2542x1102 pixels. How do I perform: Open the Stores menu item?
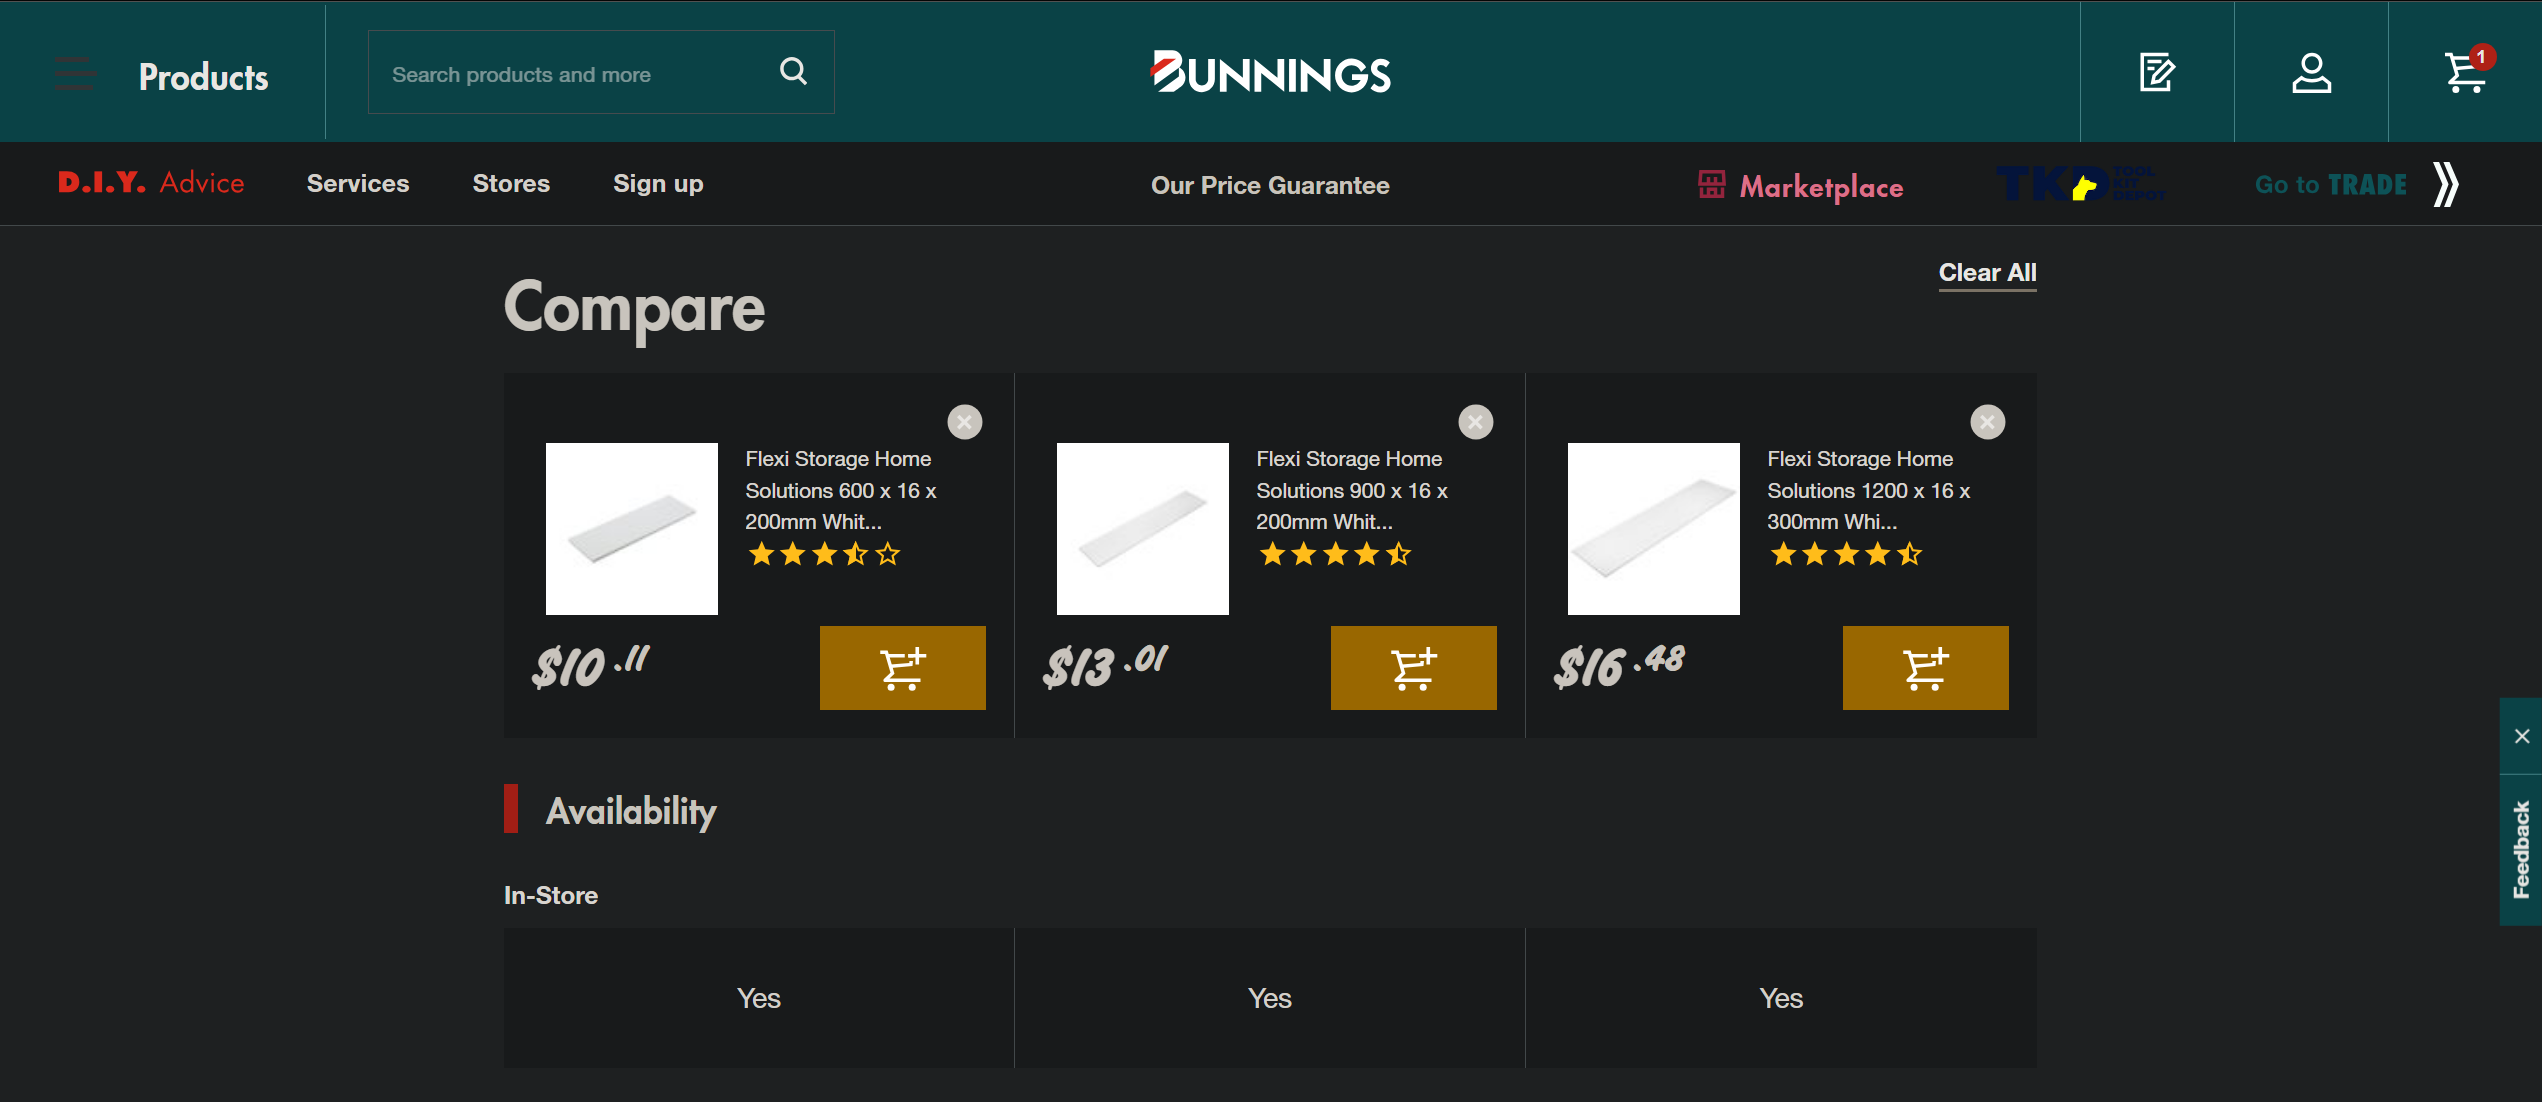tap(511, 184)
